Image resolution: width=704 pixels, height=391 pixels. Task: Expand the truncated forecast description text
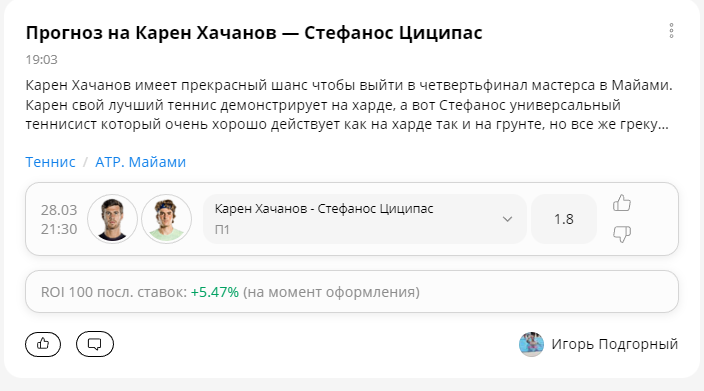[349, 105]
